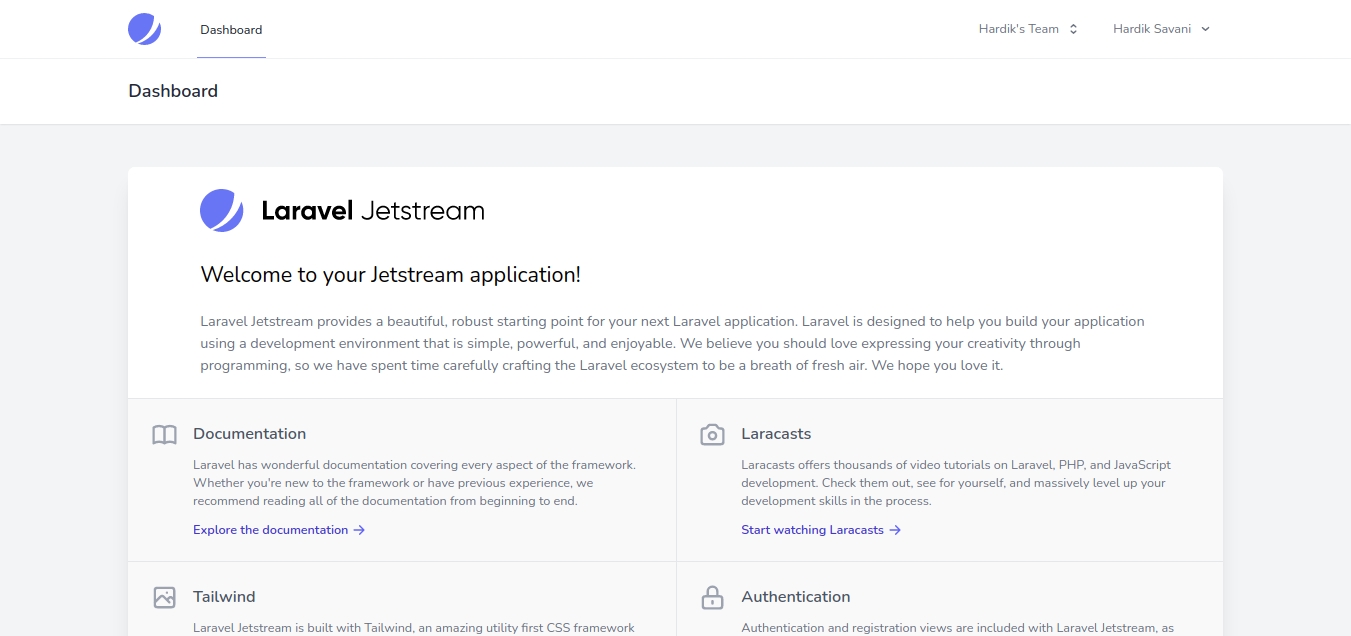
Task: Click the 'Welcome to your Jetstream application!' heading
Action: click(x=390, y=275)
